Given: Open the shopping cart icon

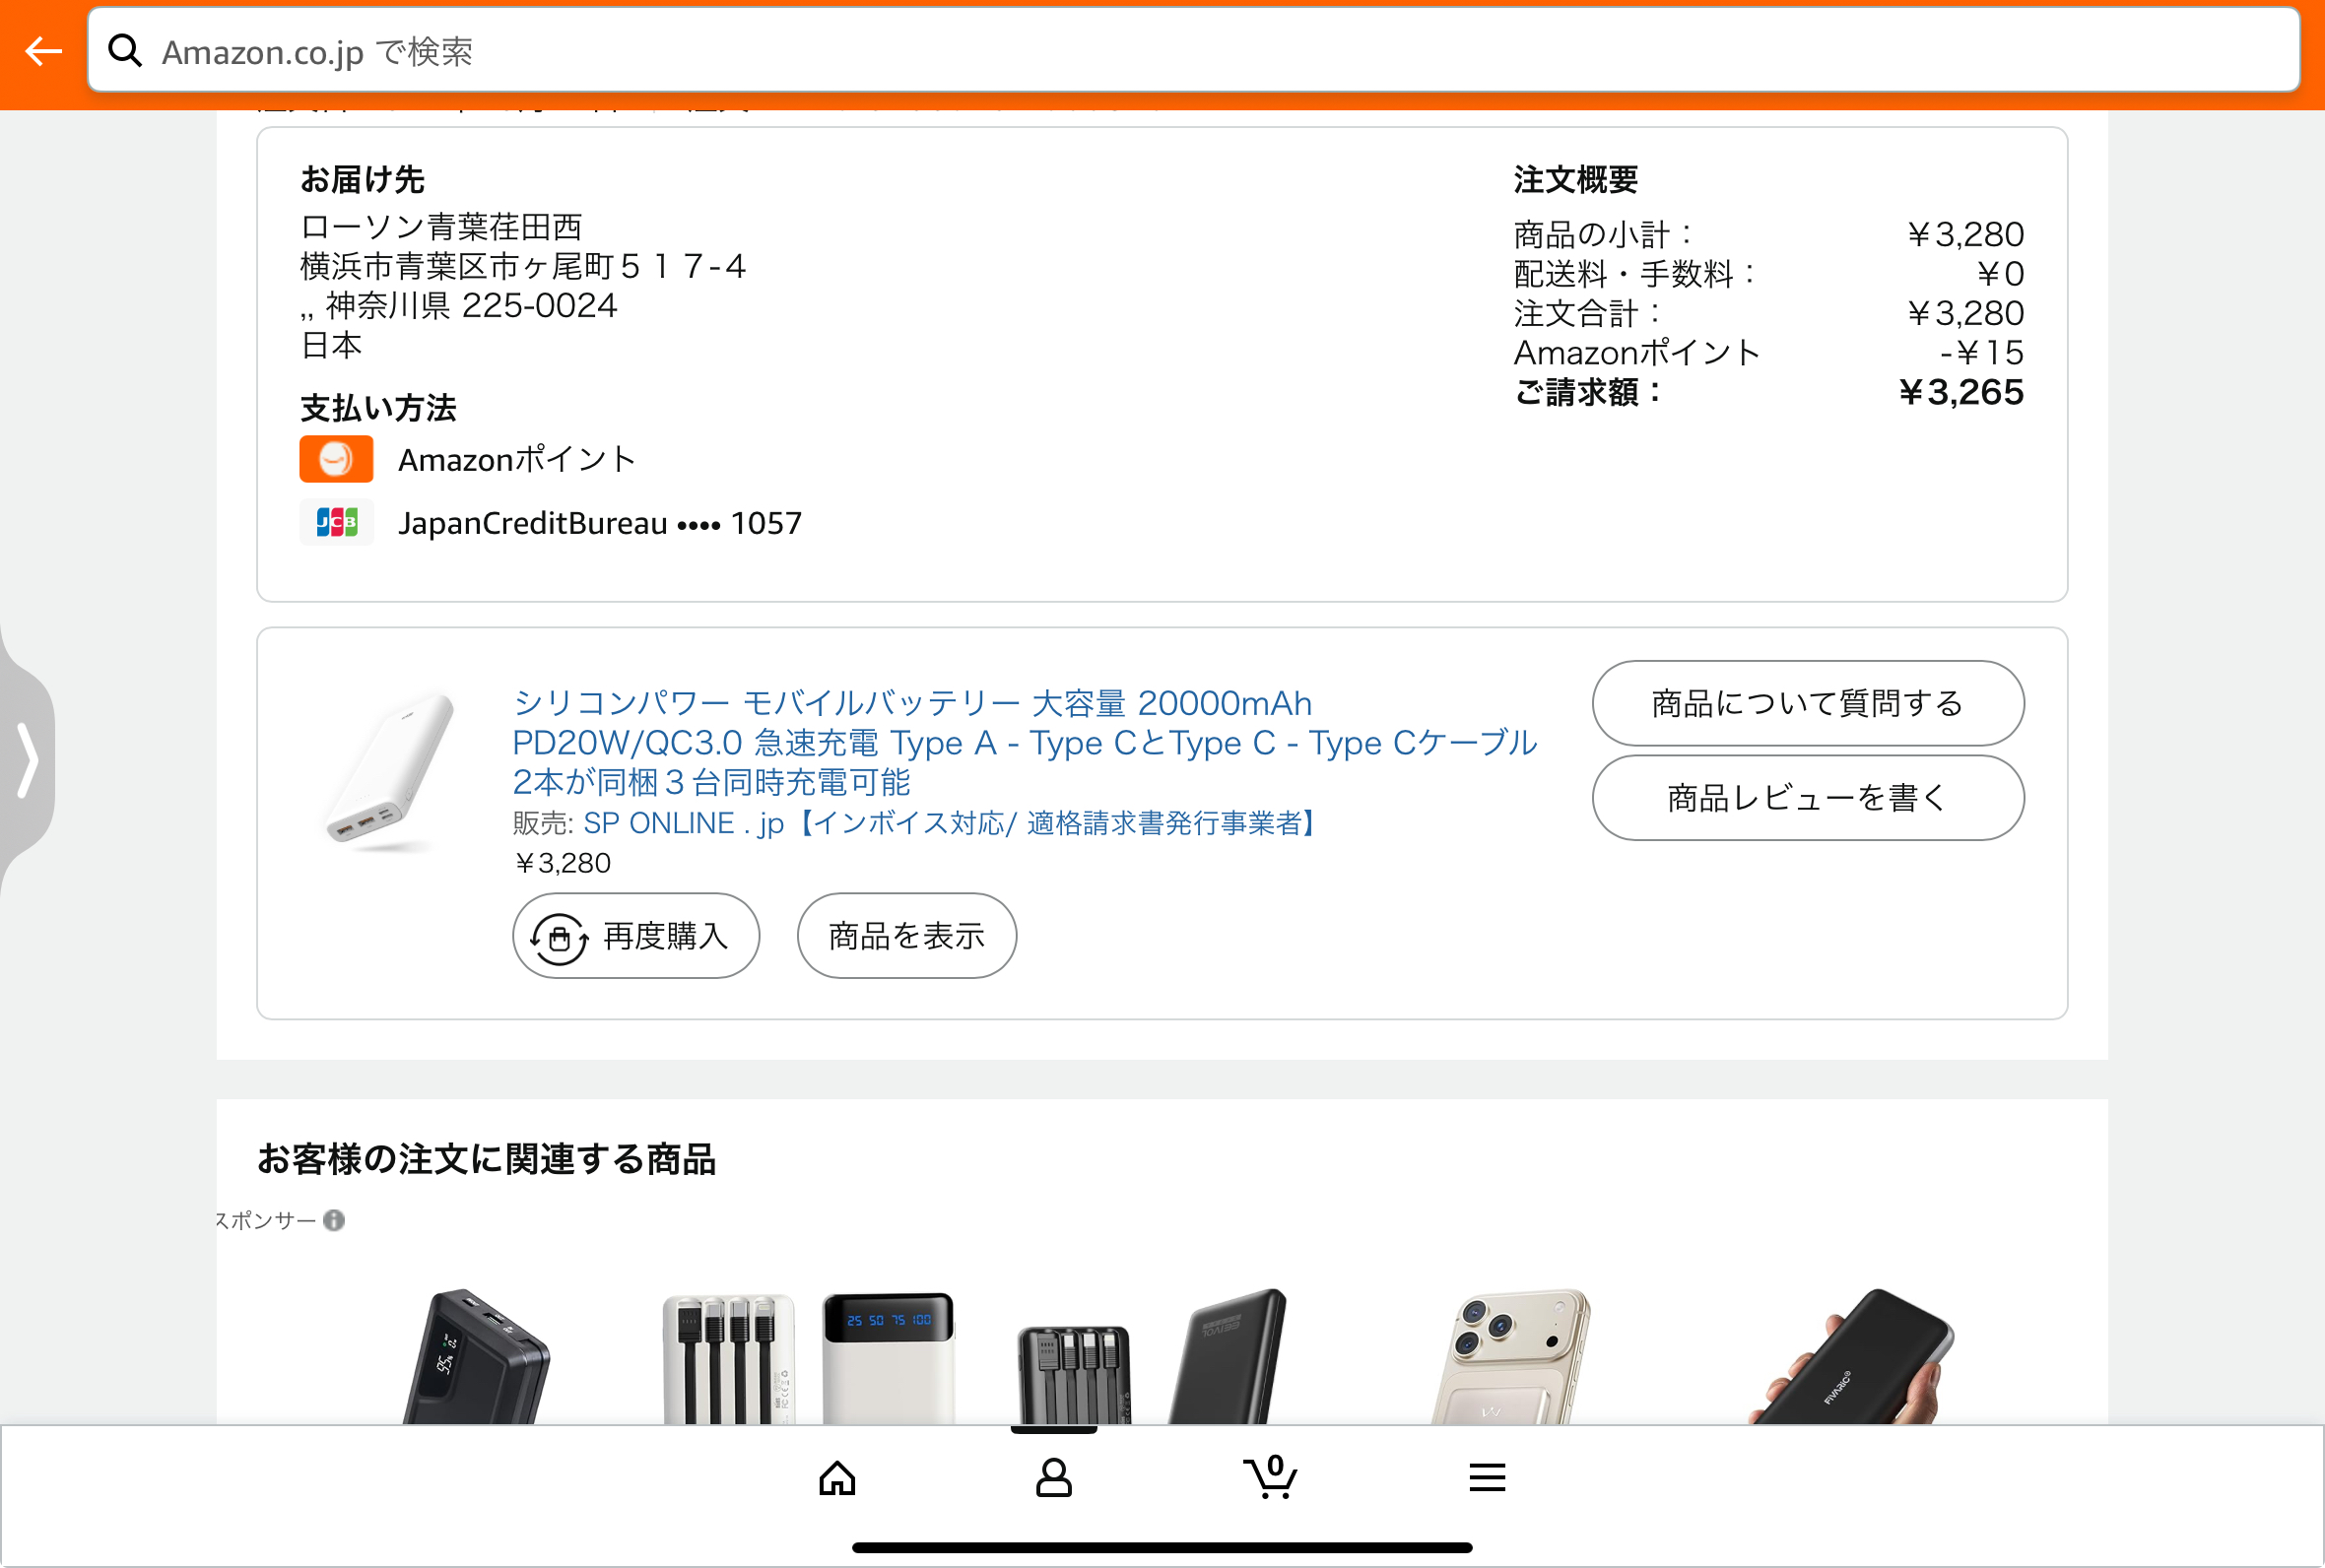Looking at the screenshot, I should click(1270, 1476).
